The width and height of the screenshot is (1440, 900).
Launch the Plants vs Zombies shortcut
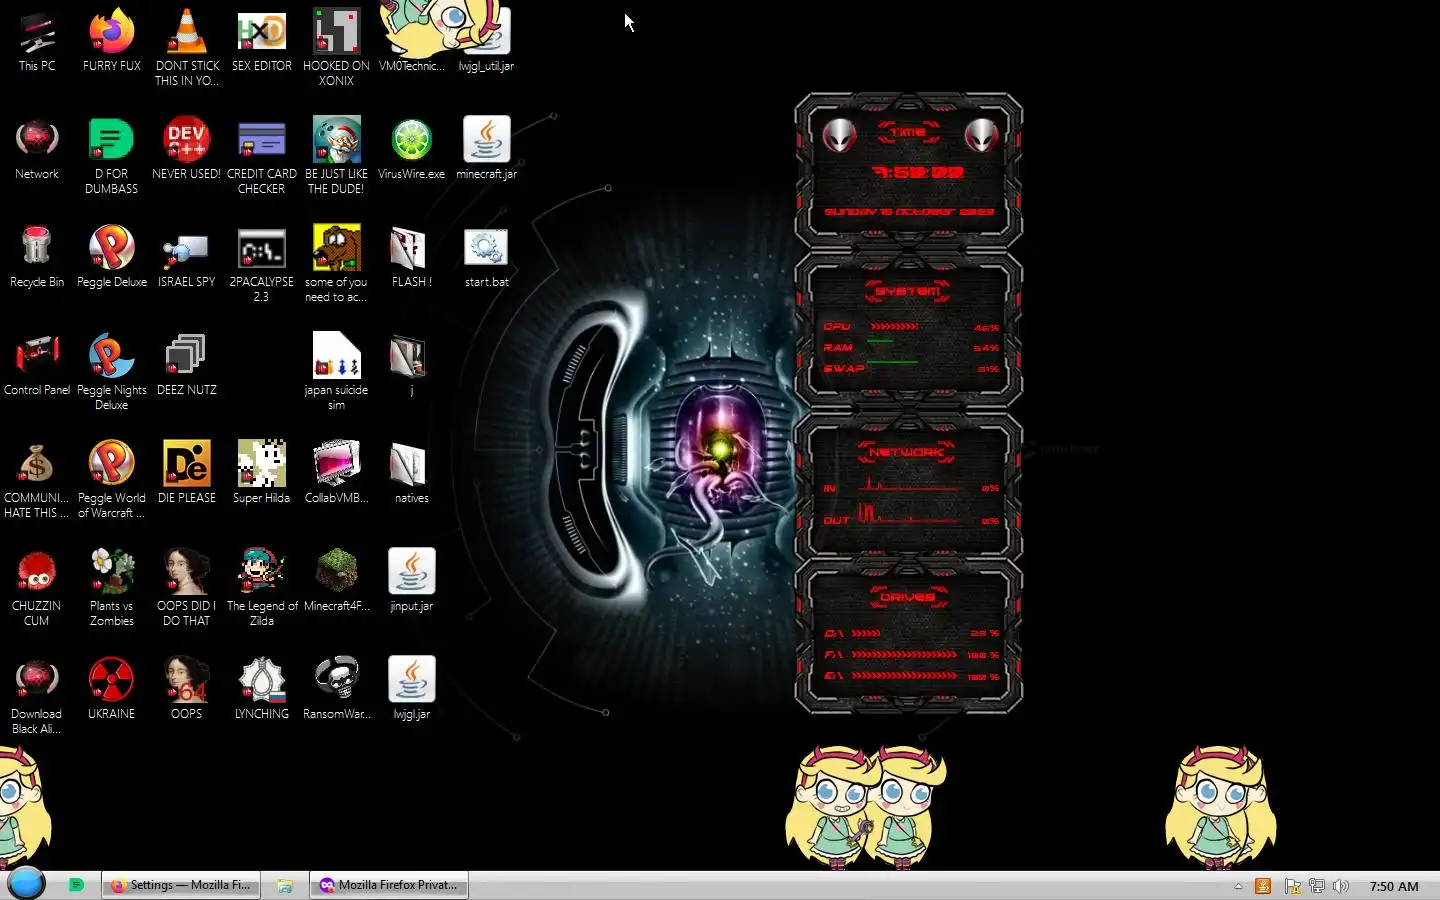(112, 587)
